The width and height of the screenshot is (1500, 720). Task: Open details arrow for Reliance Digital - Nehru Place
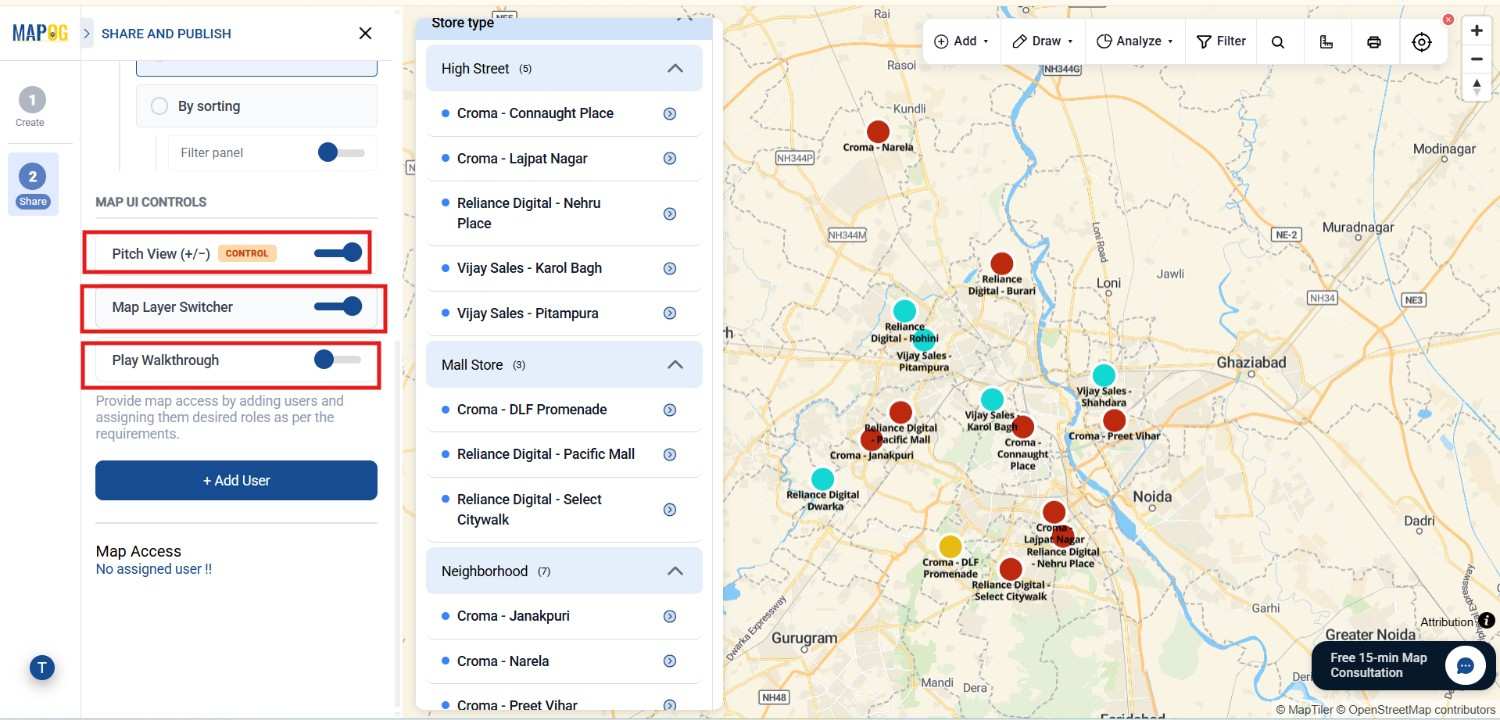[x=670, y=214]
